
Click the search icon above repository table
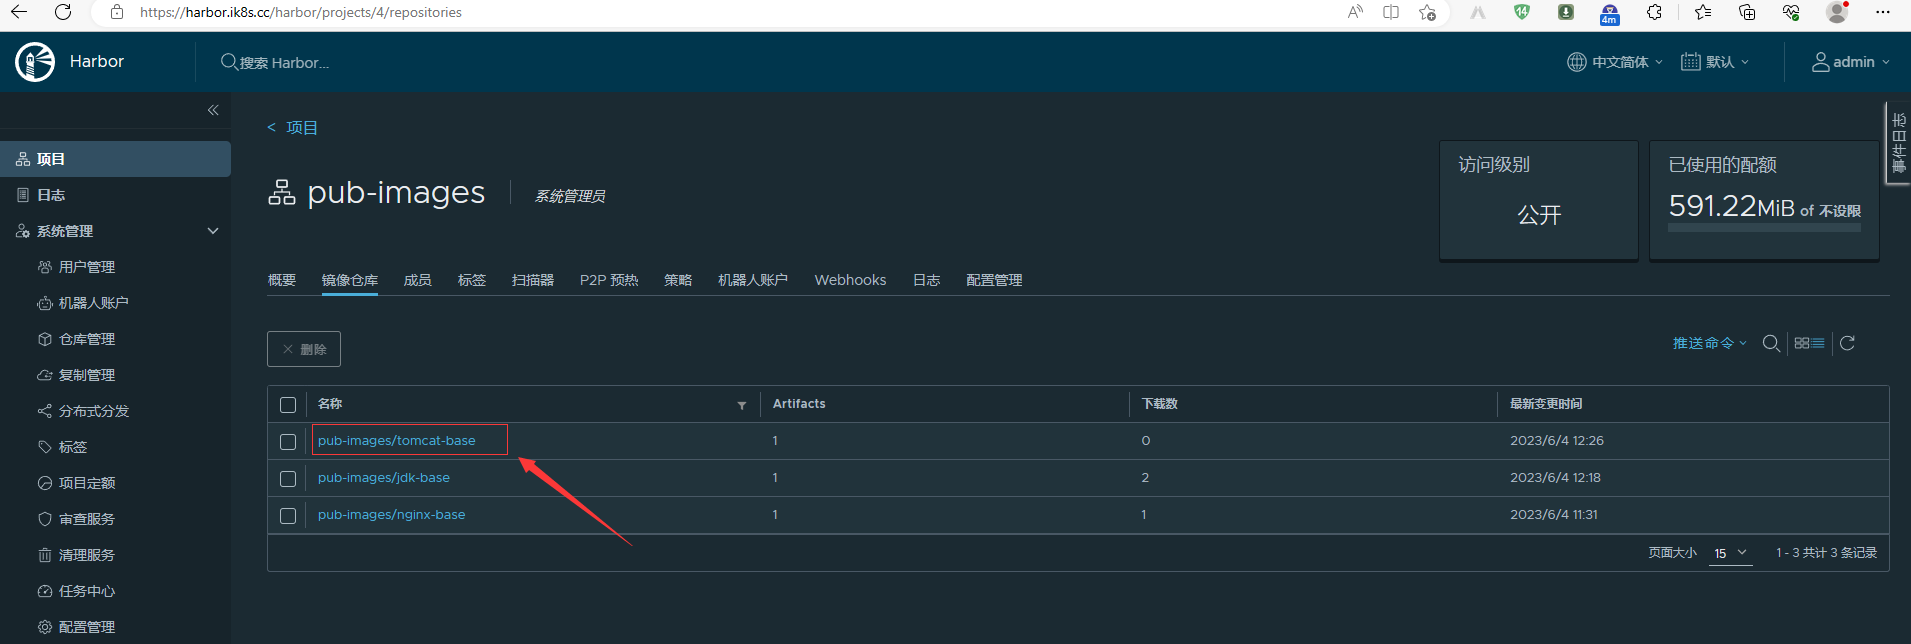(1770, 343)
